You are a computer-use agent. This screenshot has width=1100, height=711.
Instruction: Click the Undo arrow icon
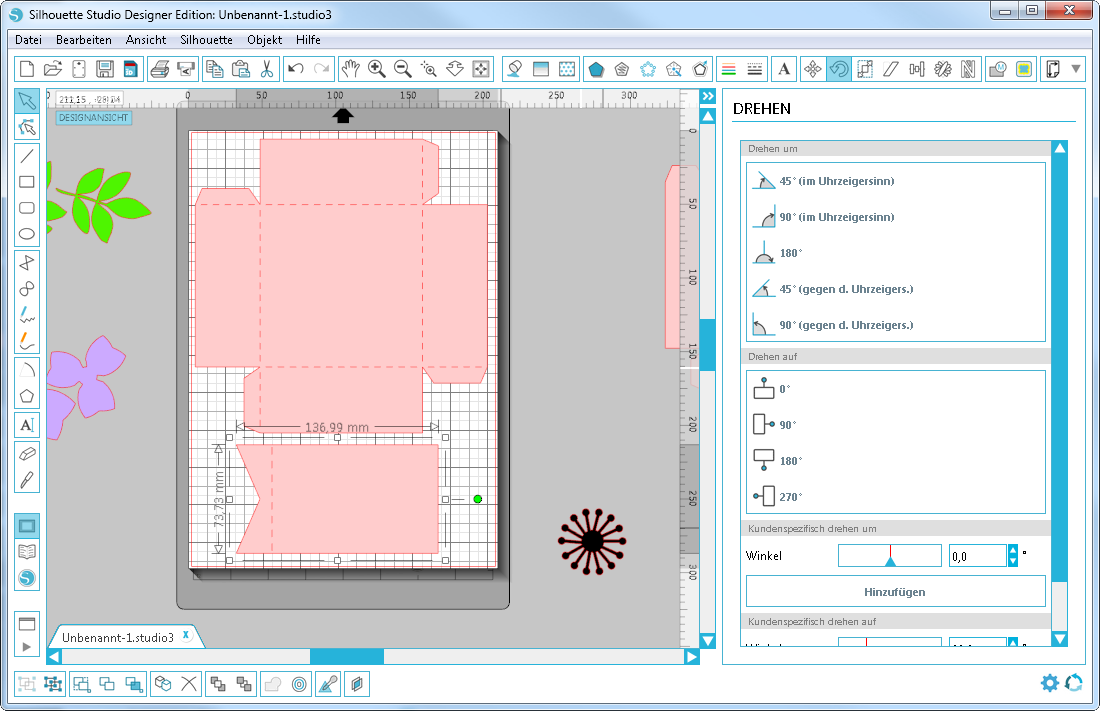pyautogui.click(x=295, y=69)
